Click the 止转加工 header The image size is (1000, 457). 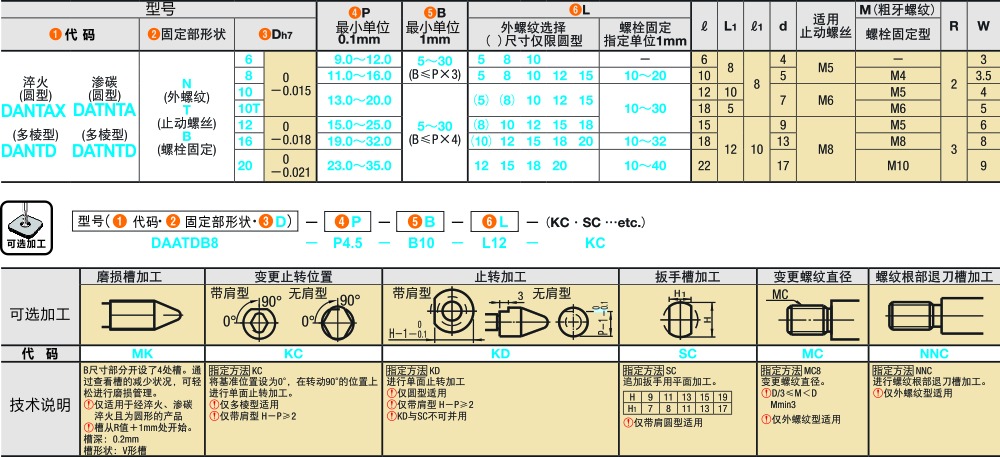(500, 276)
